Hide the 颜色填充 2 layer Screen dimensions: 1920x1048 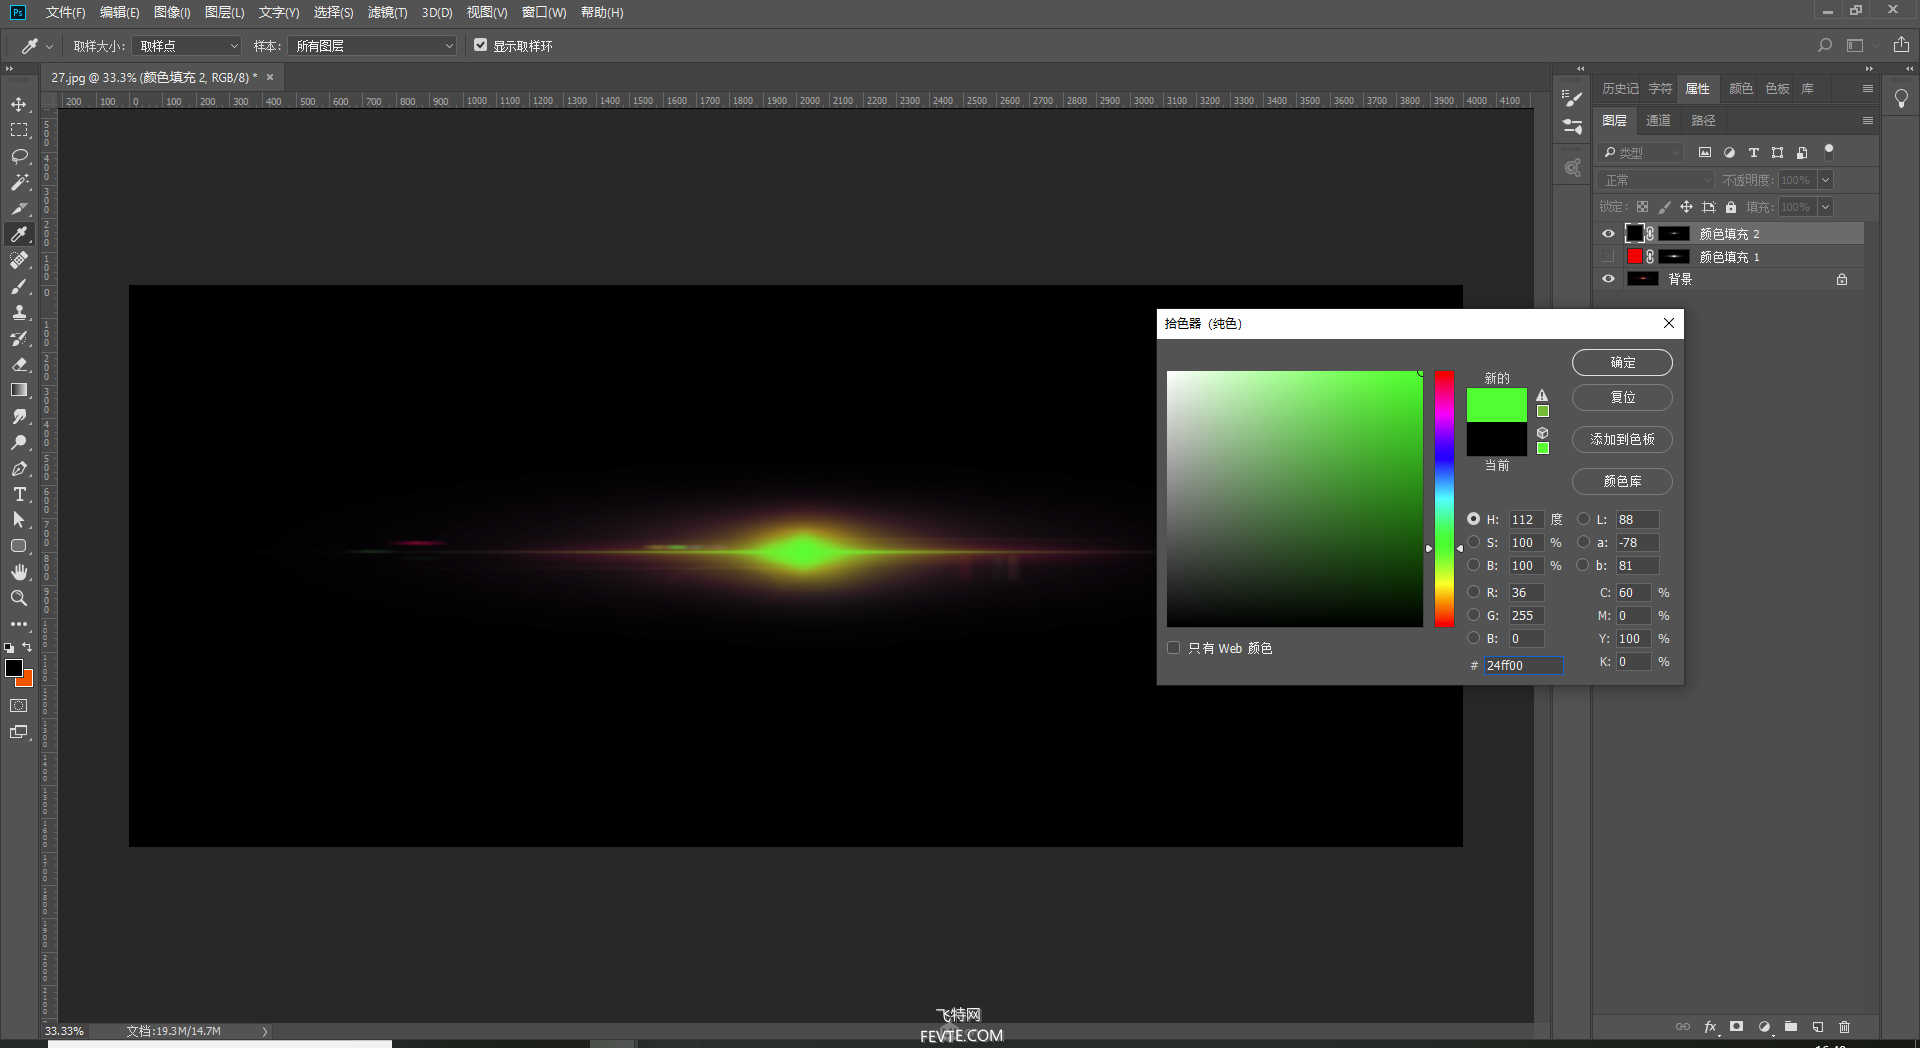[x=1608, y=233]
